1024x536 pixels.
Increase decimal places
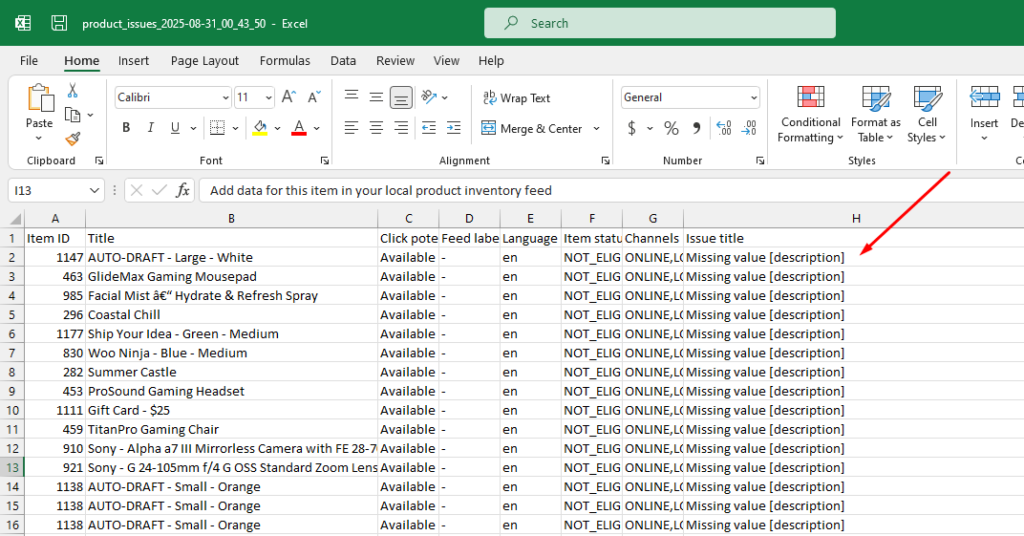724,128
